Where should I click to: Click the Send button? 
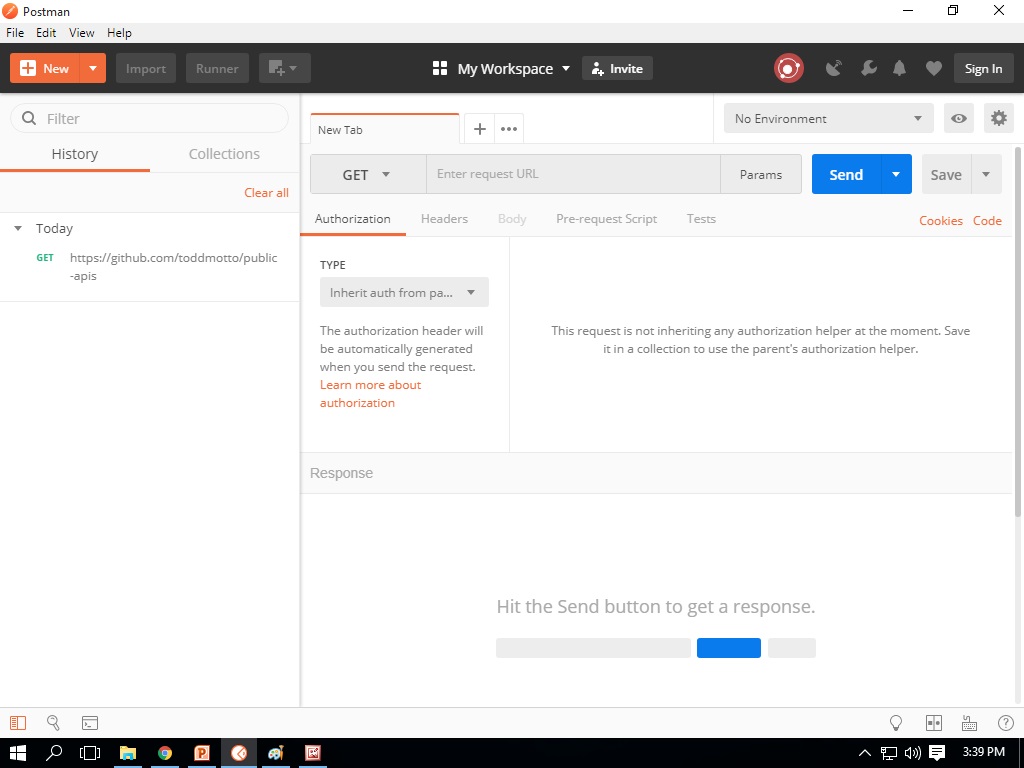point(846,174)
